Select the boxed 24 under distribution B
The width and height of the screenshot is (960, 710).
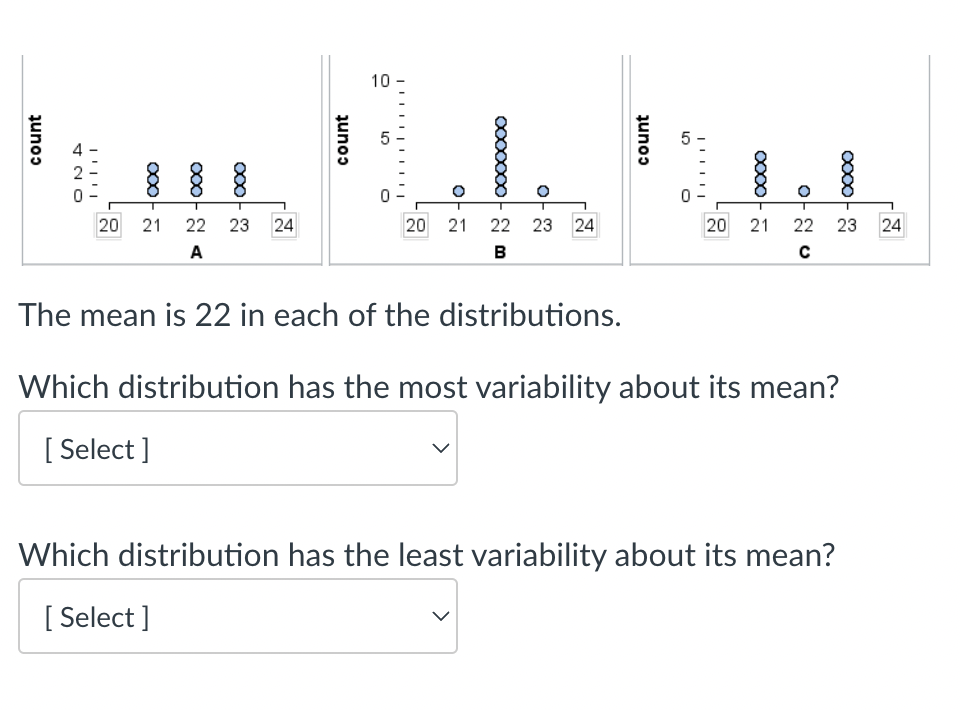point(585,225)
